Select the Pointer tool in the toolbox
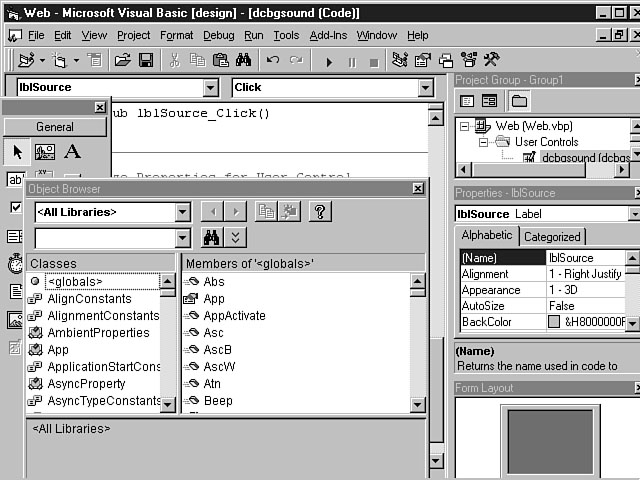Image resolution: width=640 pixels, height=480 pixels. click(x=17, y=152)
